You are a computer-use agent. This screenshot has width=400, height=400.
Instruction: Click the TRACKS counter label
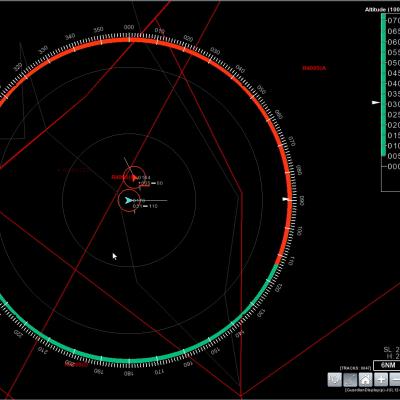tap(355, 368)
